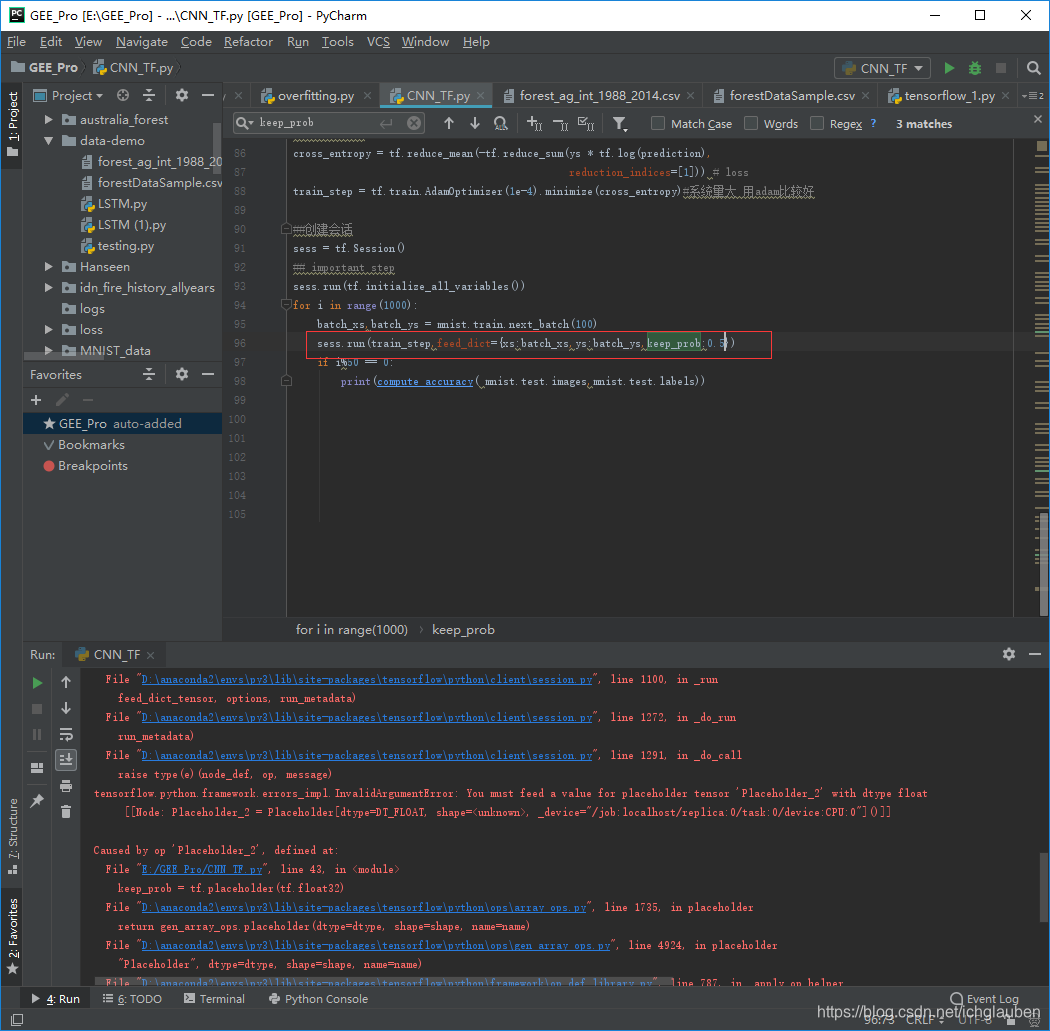Open the 6: TODO tool window

(132, 999)
